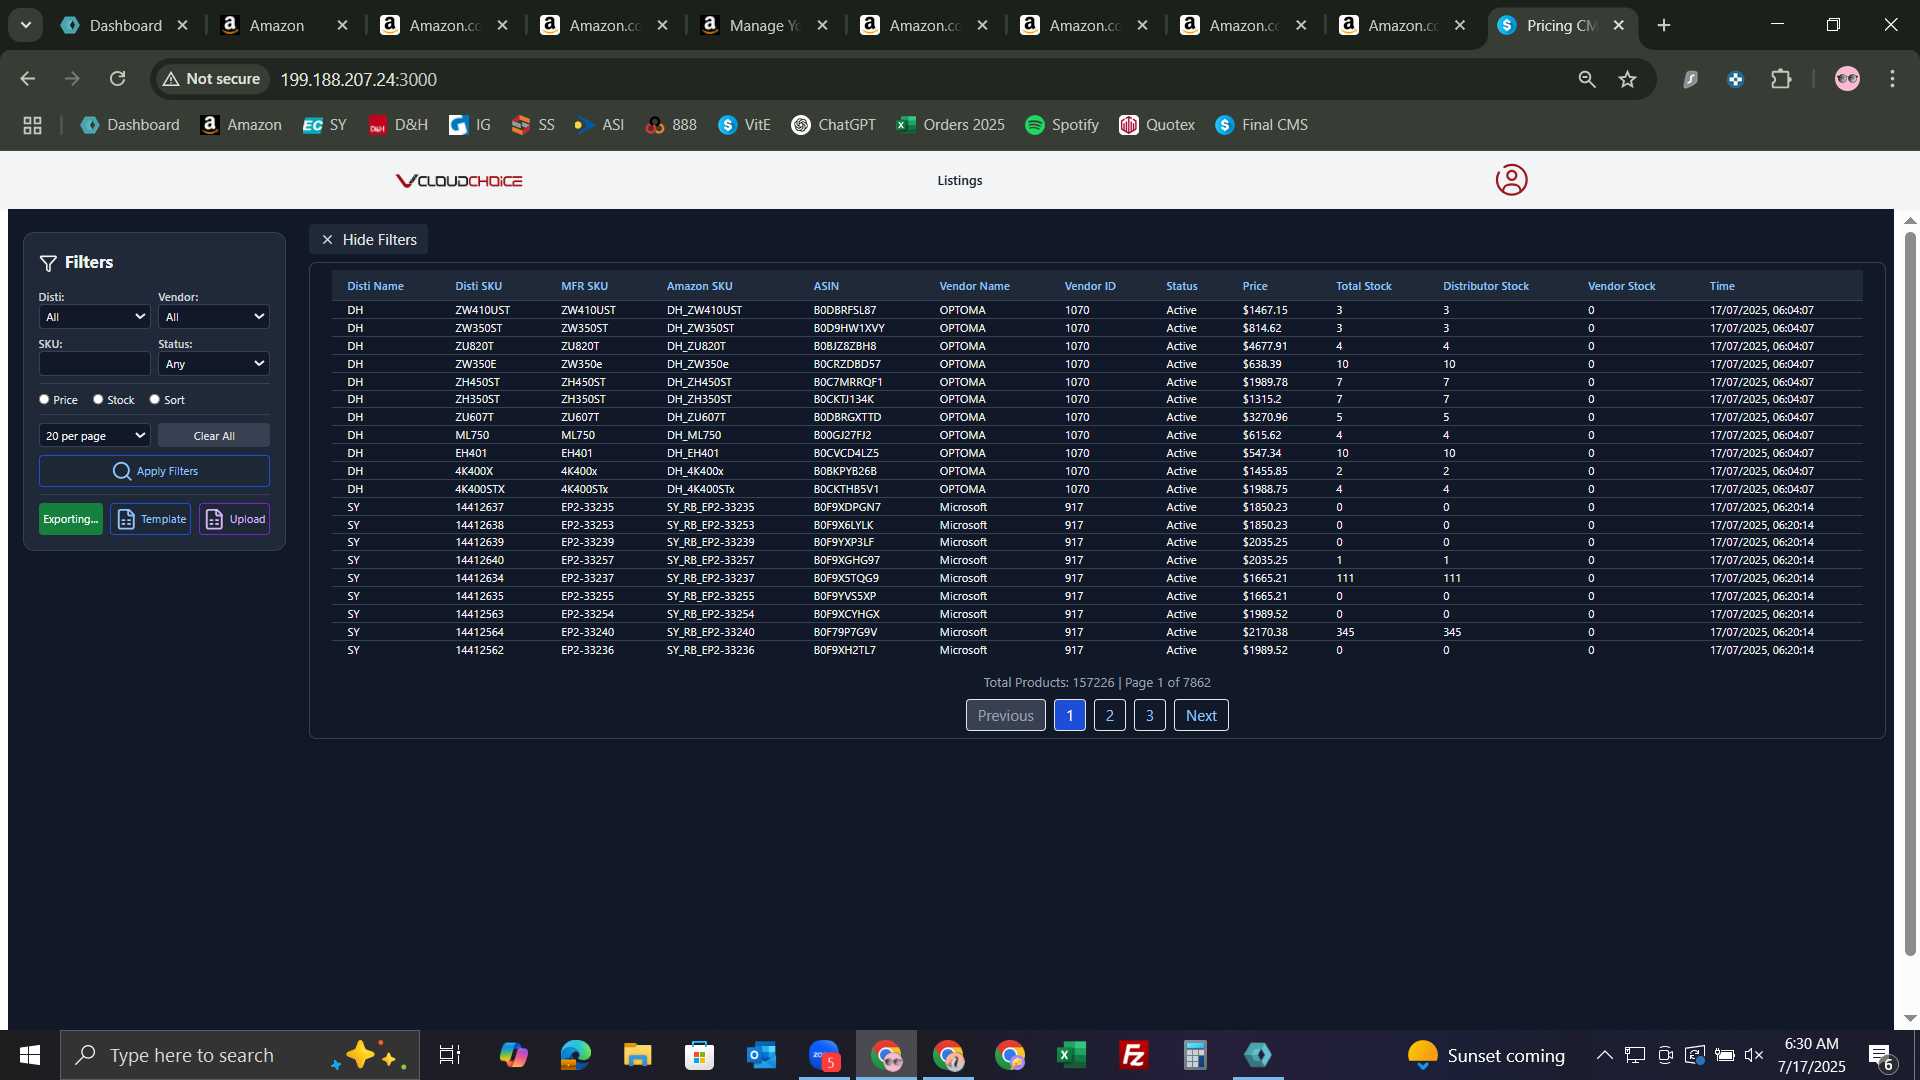Open the browser zoom magnifier icon
The width and height of the screenshot is (1920, 1080).
point(1587,79)
